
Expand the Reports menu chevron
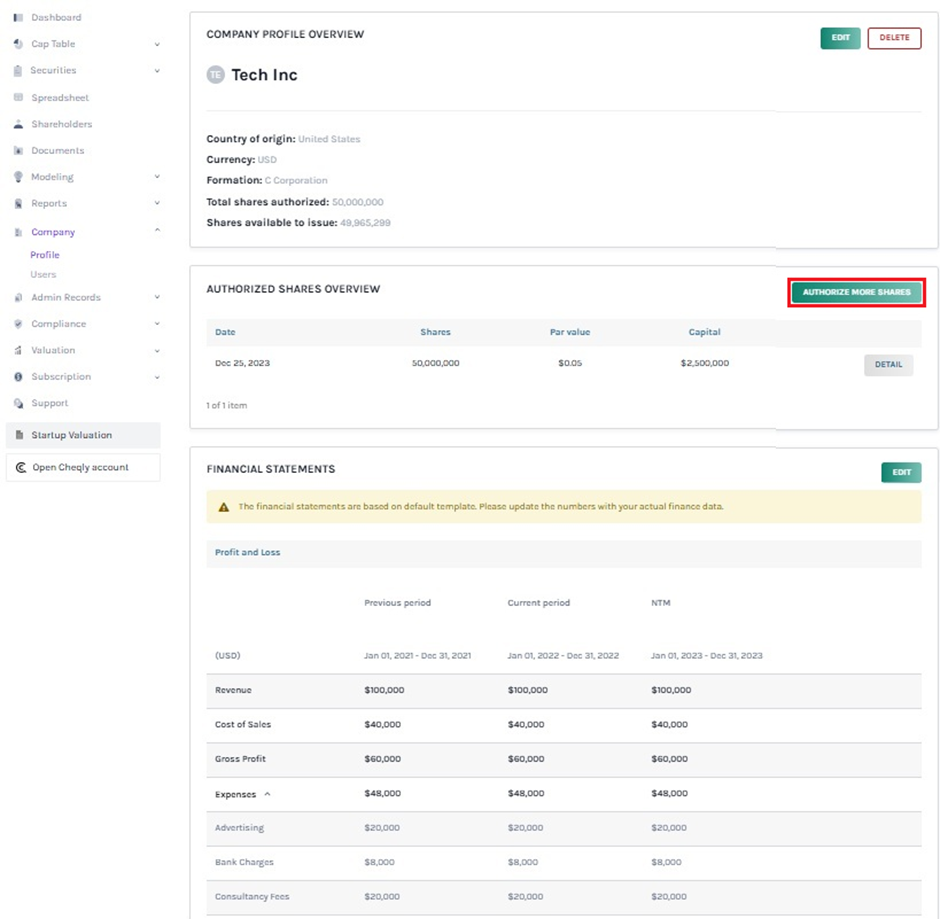(157, 204)
